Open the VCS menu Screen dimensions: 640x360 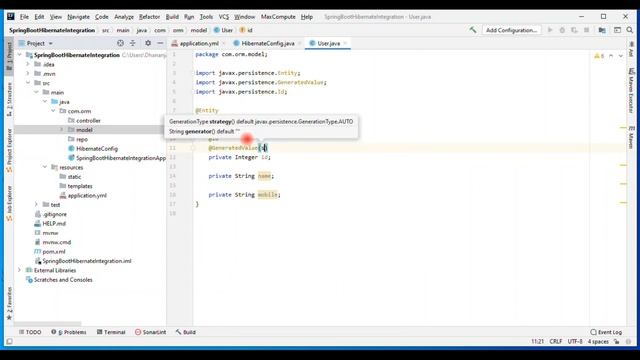(x=224, y=17)
